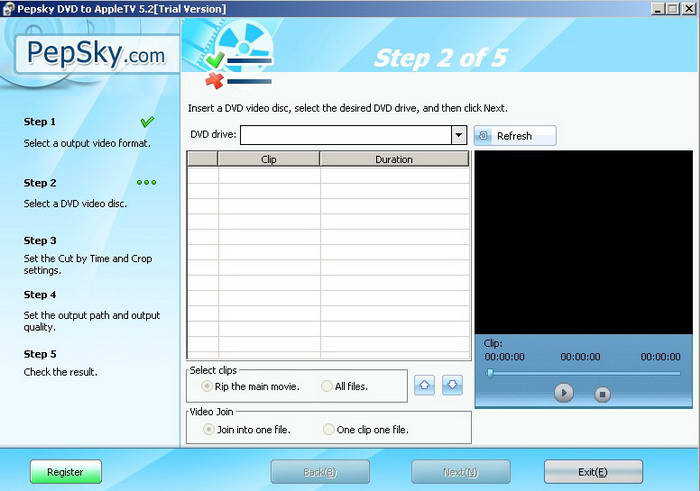Click the Step 5 label
Image resolution: width=700 pixels, height=491 pixels.
point(40,354)
